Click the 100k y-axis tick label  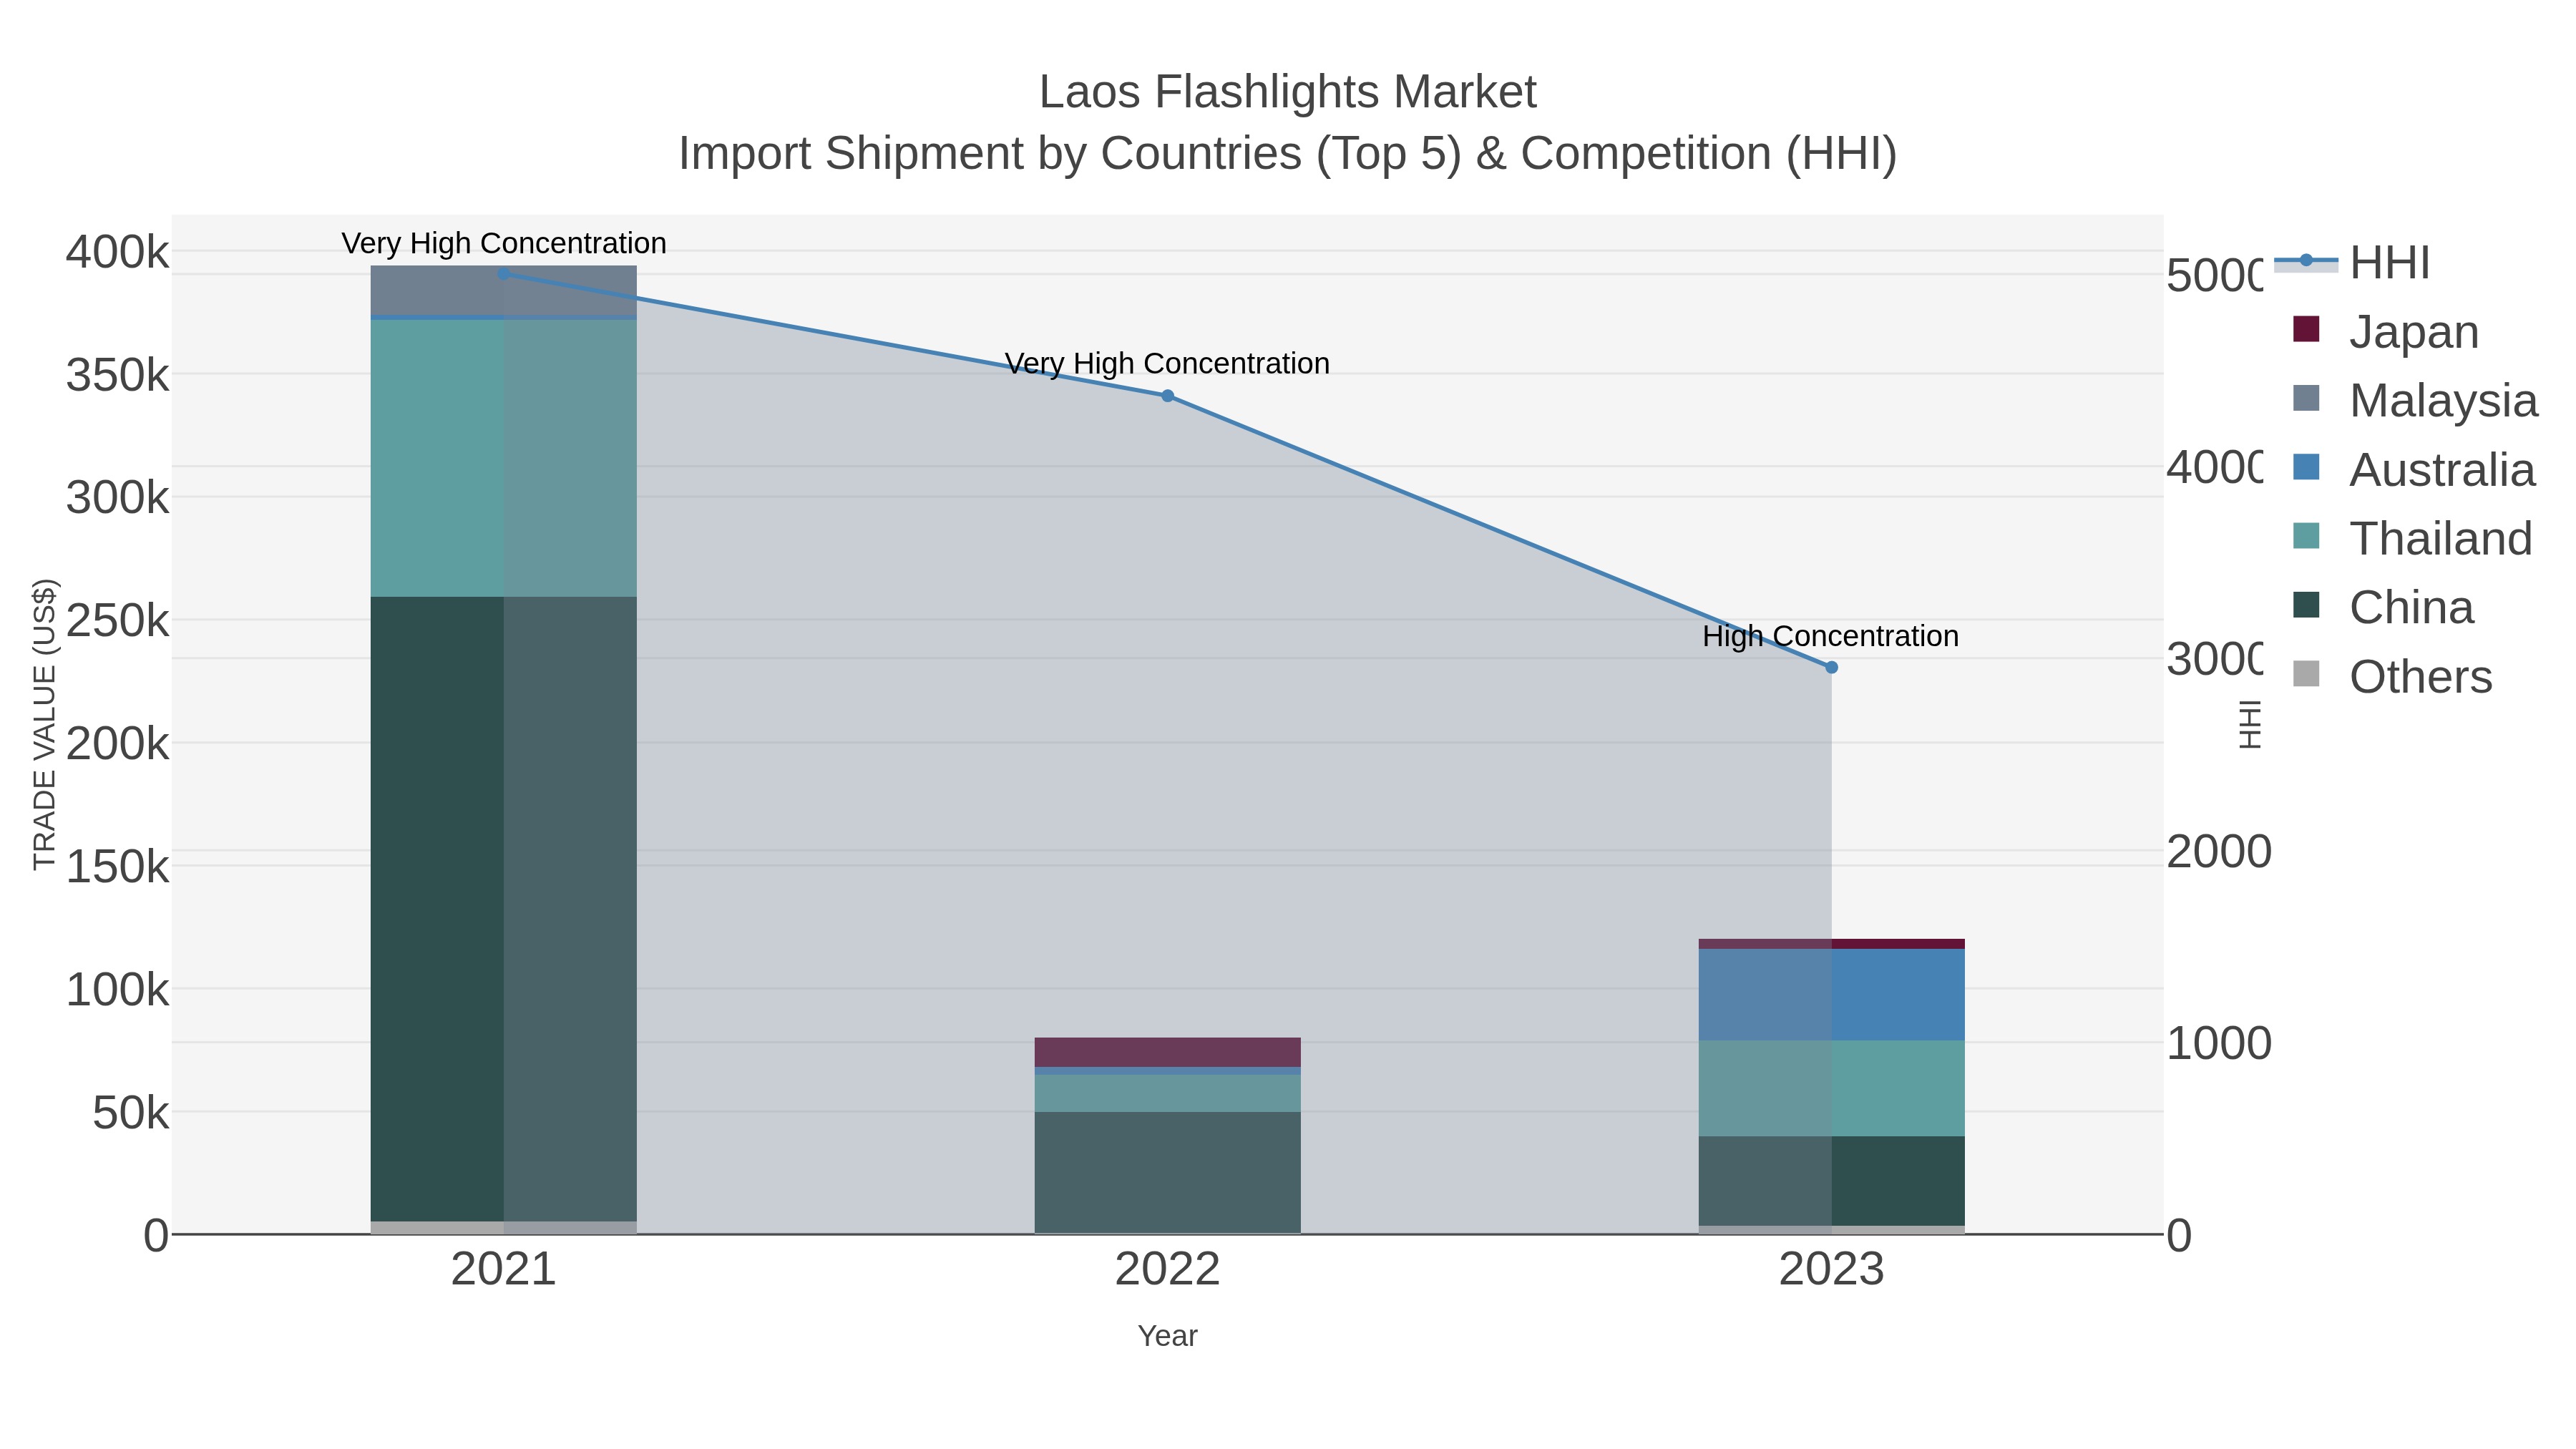117,990
